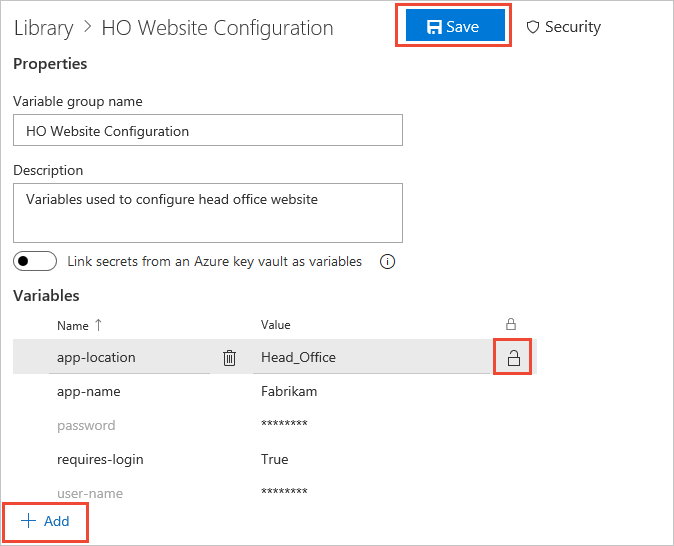Add a new variable
This screenshot has height=546, width=674.
point(45,521)
